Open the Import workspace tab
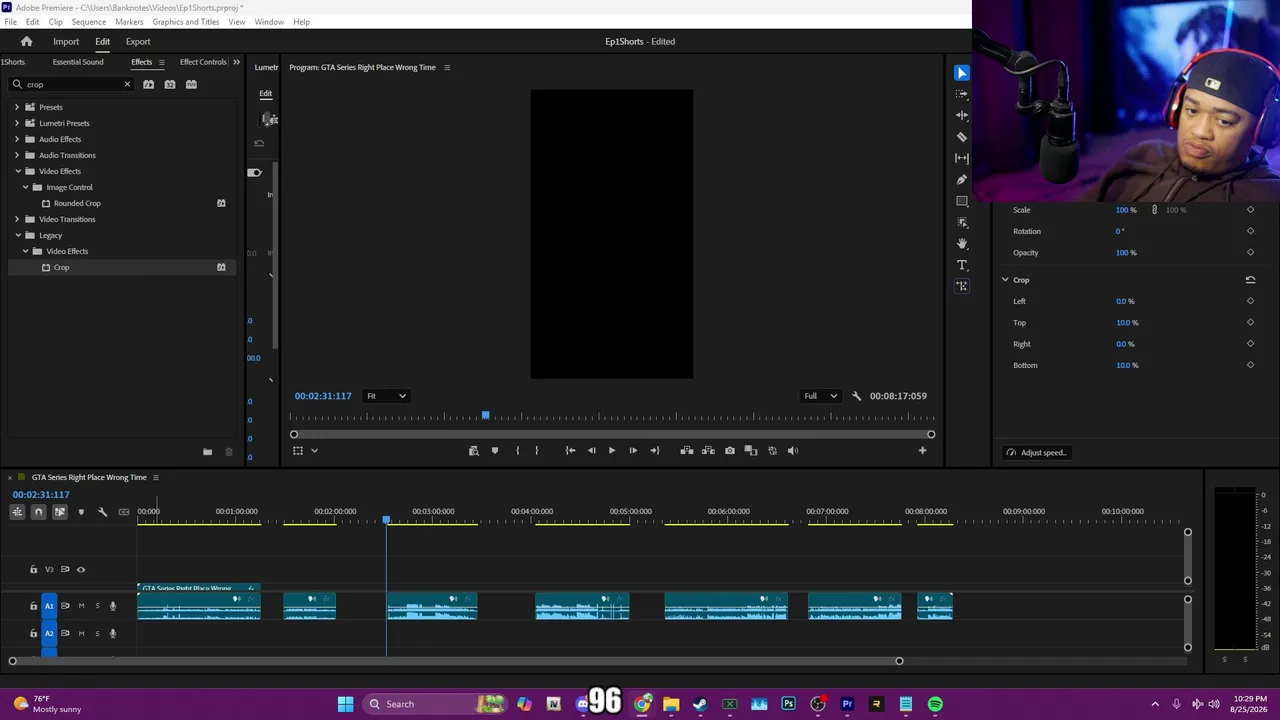 tap(66, 42)
